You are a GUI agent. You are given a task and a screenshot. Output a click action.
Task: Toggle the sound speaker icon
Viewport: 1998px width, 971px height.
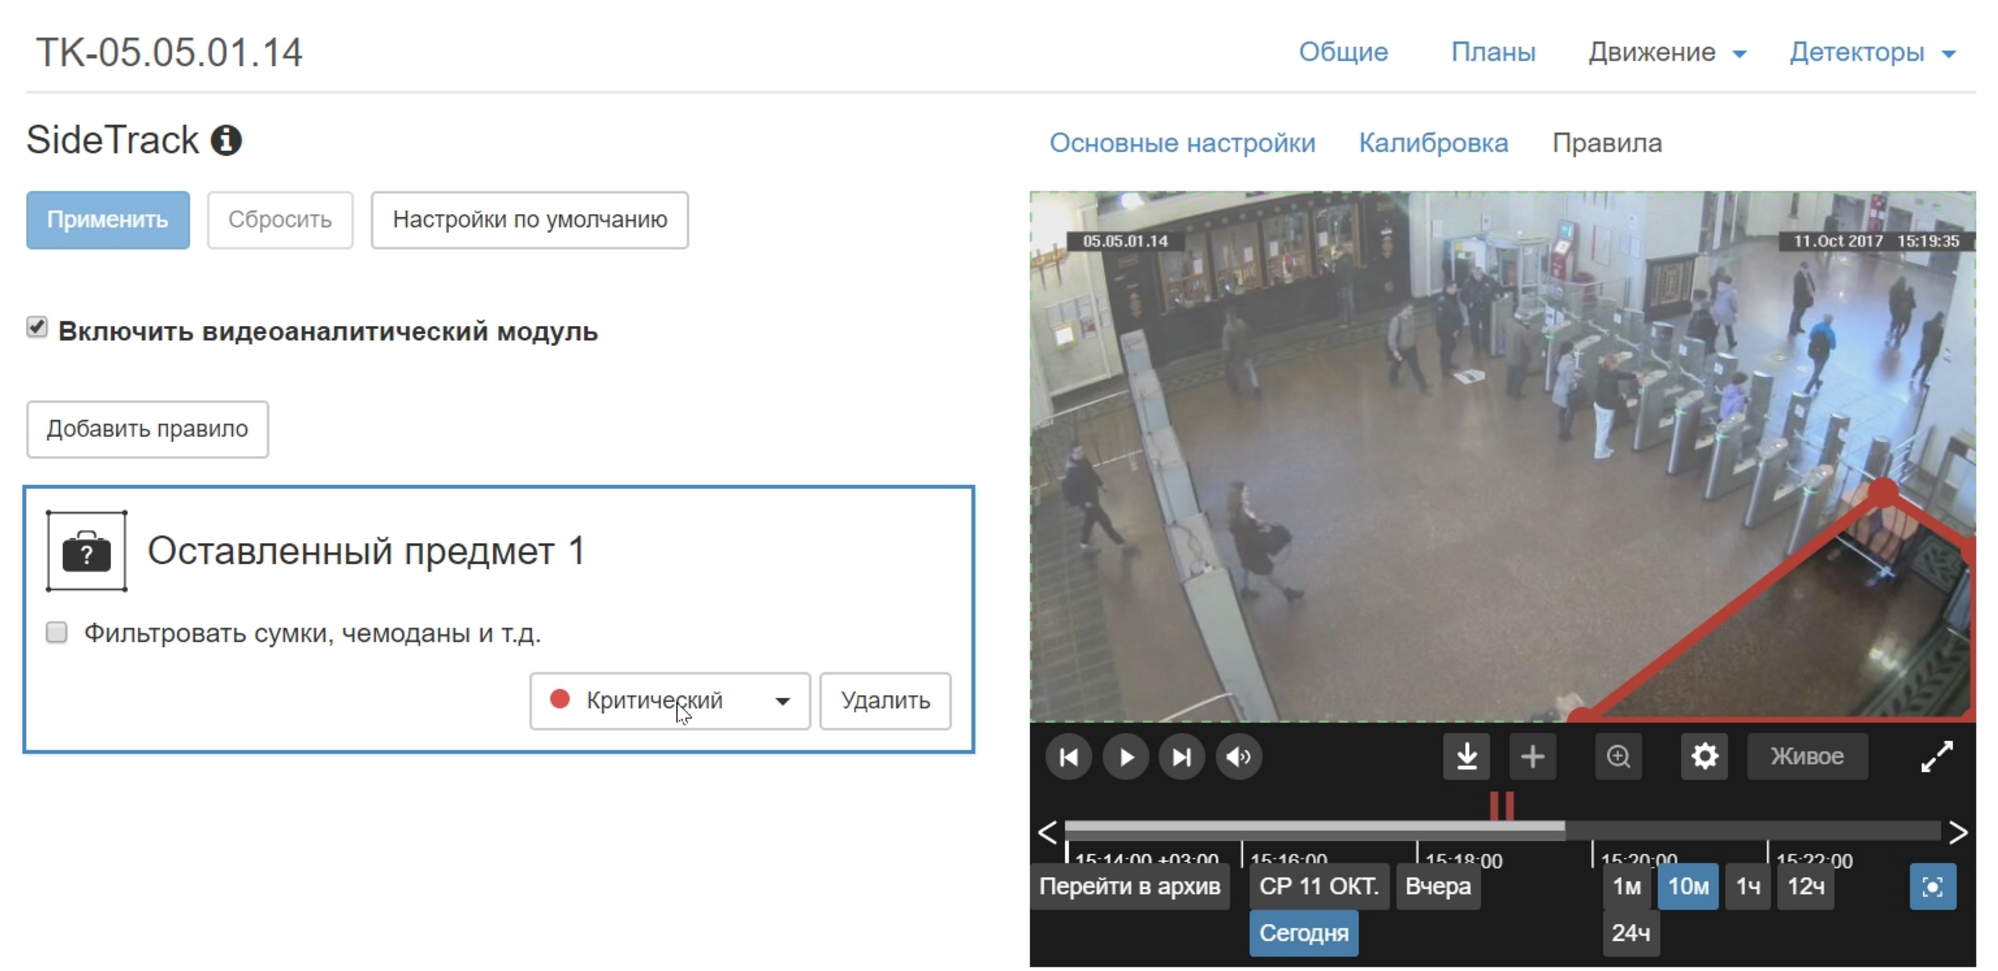(x=1239, y=757)
